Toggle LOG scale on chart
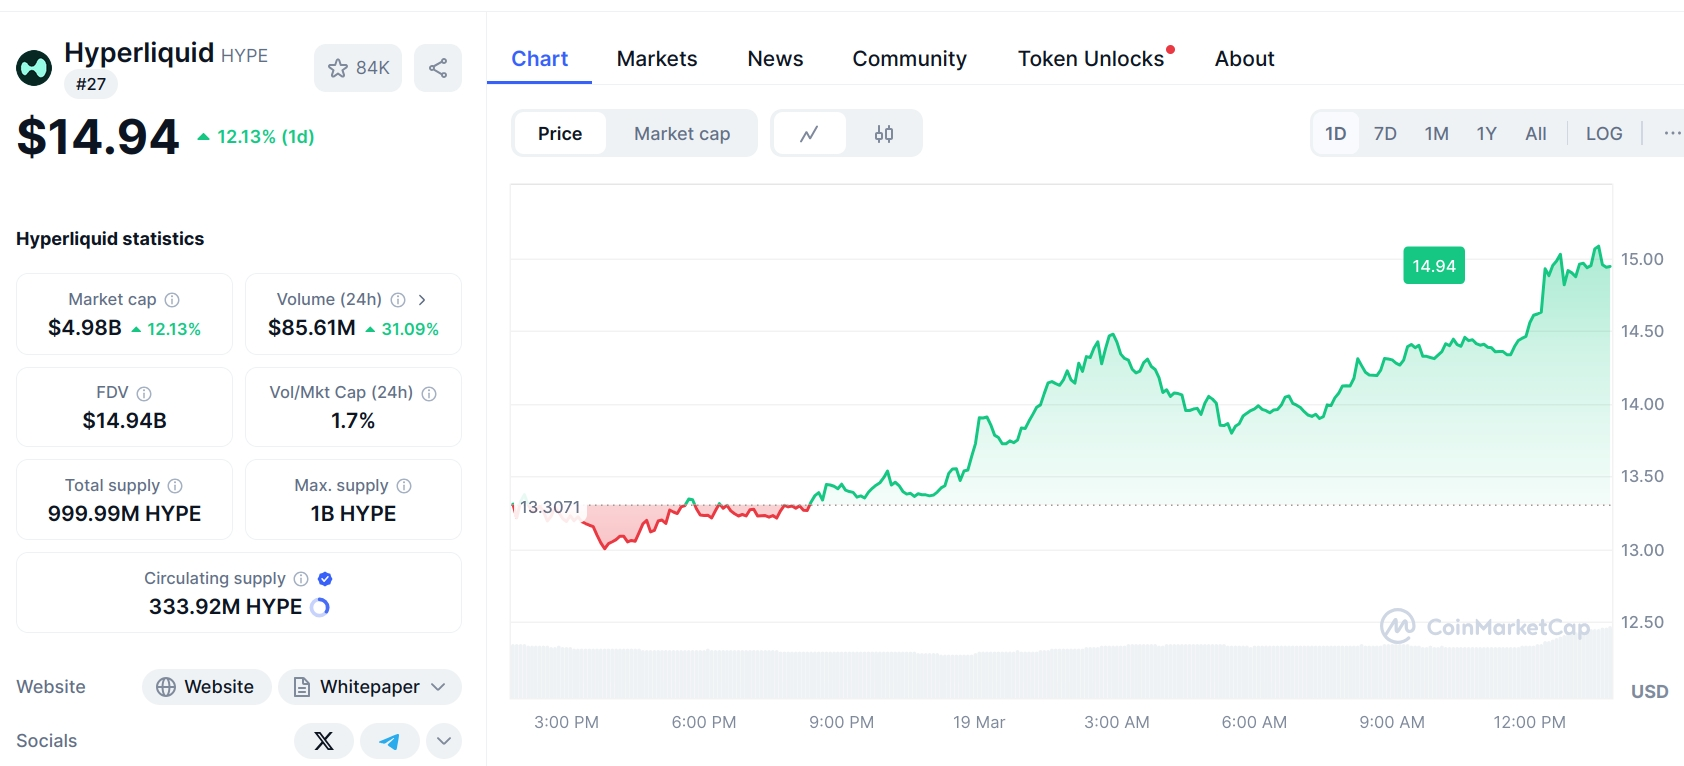 [x=1604, y=134]
